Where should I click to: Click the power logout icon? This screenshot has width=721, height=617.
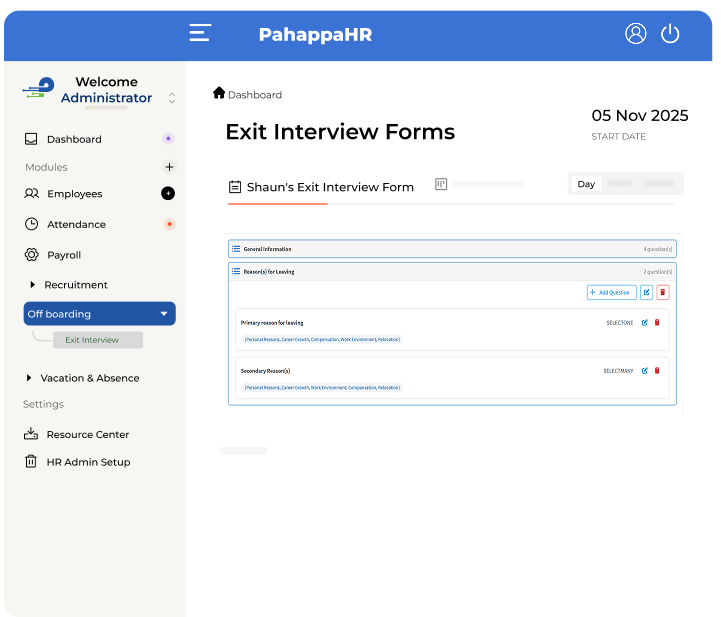[670, 33]
